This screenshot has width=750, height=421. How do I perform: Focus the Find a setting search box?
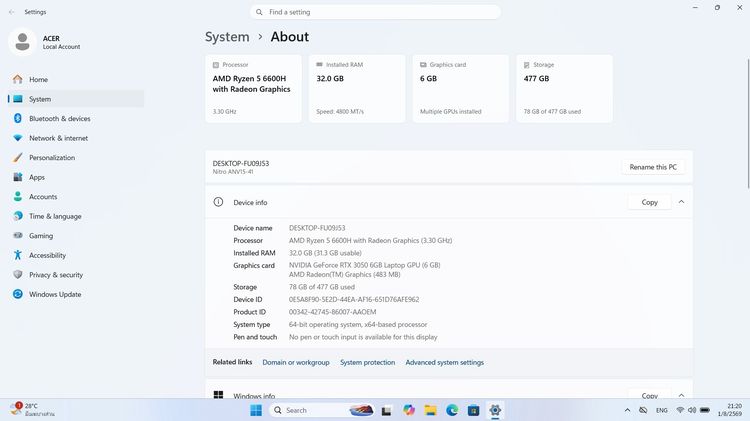[x=375, y=12]
